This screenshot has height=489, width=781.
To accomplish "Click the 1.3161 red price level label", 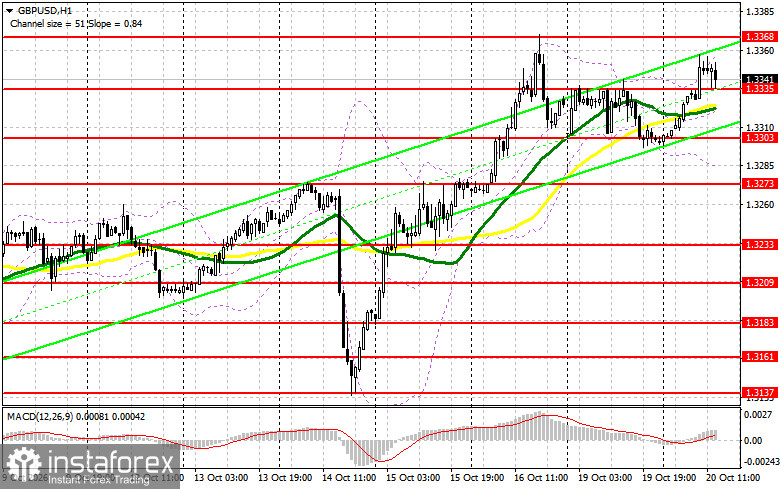I will coord(759,357).
